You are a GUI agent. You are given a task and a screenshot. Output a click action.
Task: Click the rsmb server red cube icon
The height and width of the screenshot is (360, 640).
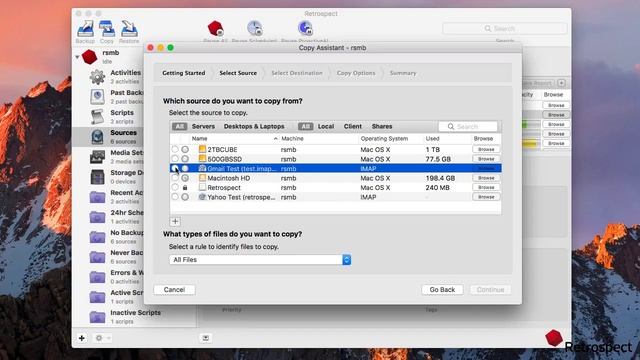[x=89, y=57]
